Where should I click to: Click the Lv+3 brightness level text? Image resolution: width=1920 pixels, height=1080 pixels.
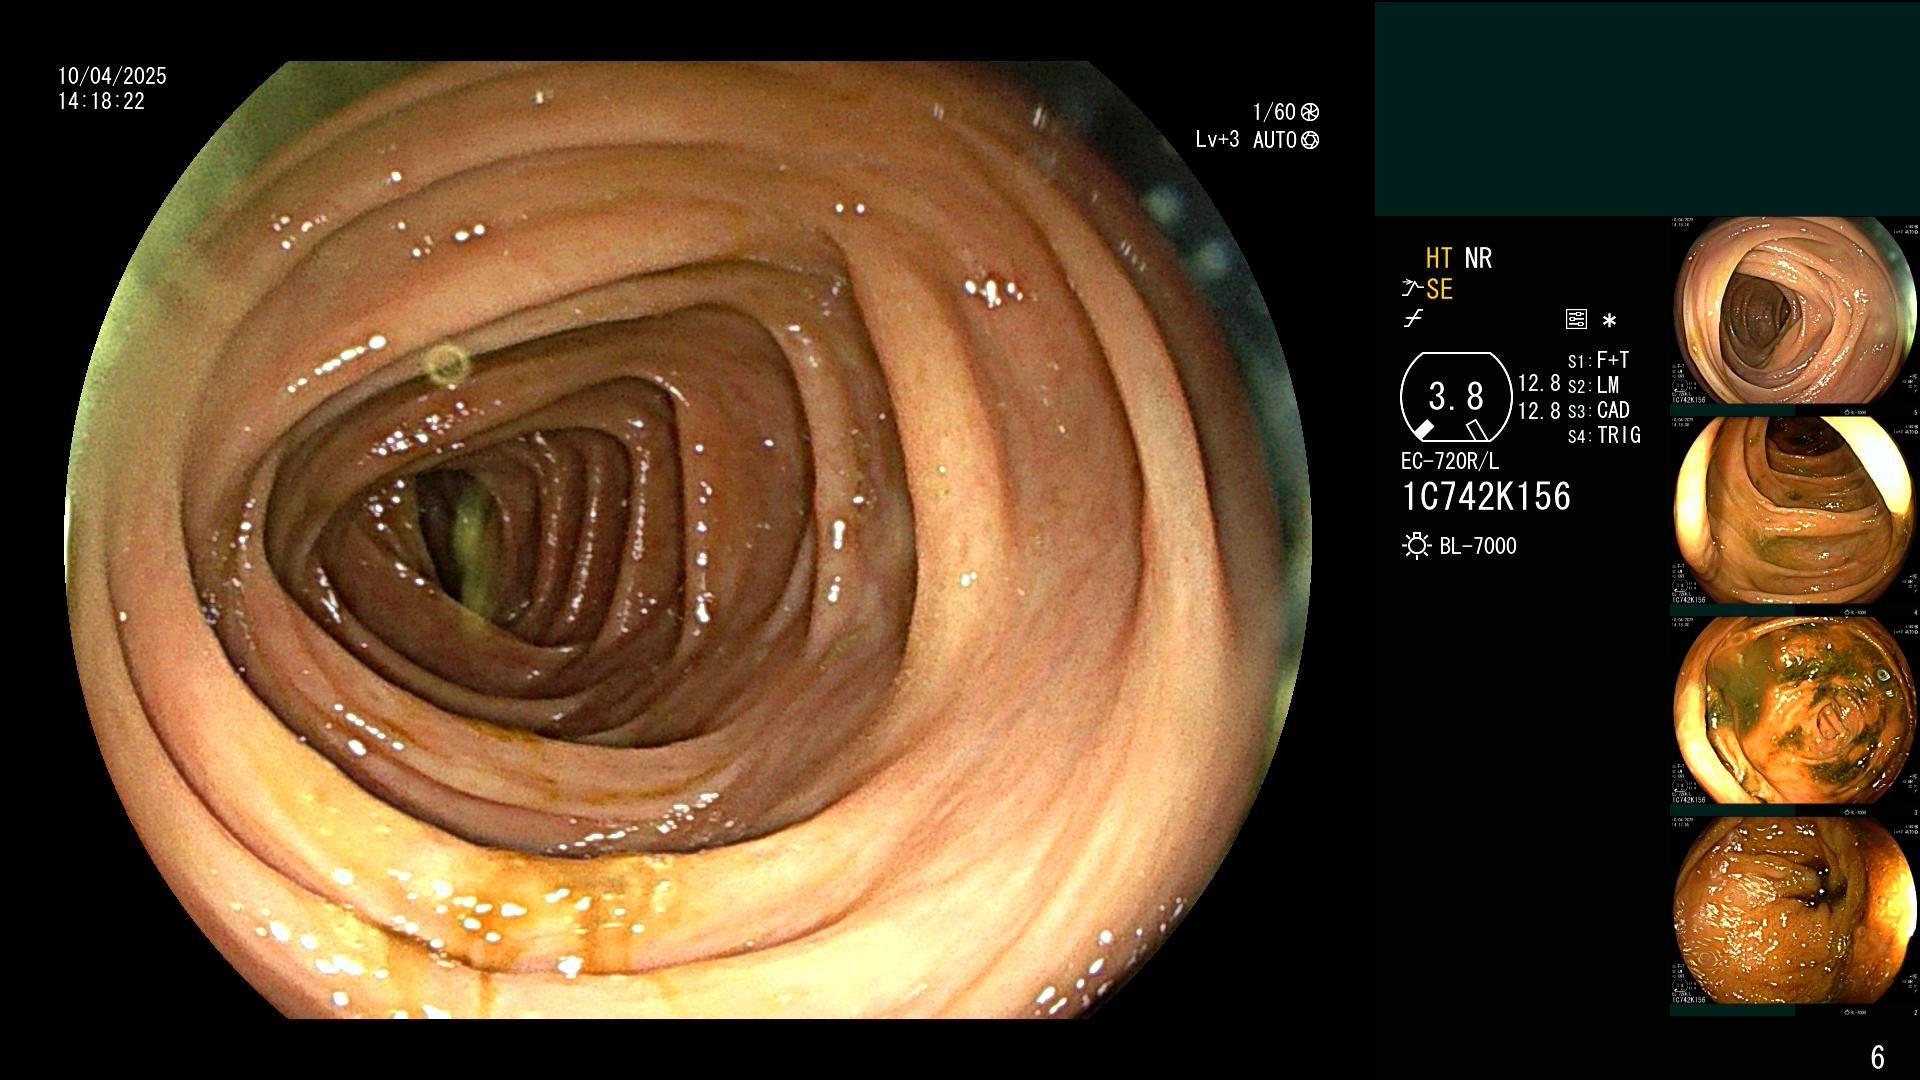tap(1217, 140)
